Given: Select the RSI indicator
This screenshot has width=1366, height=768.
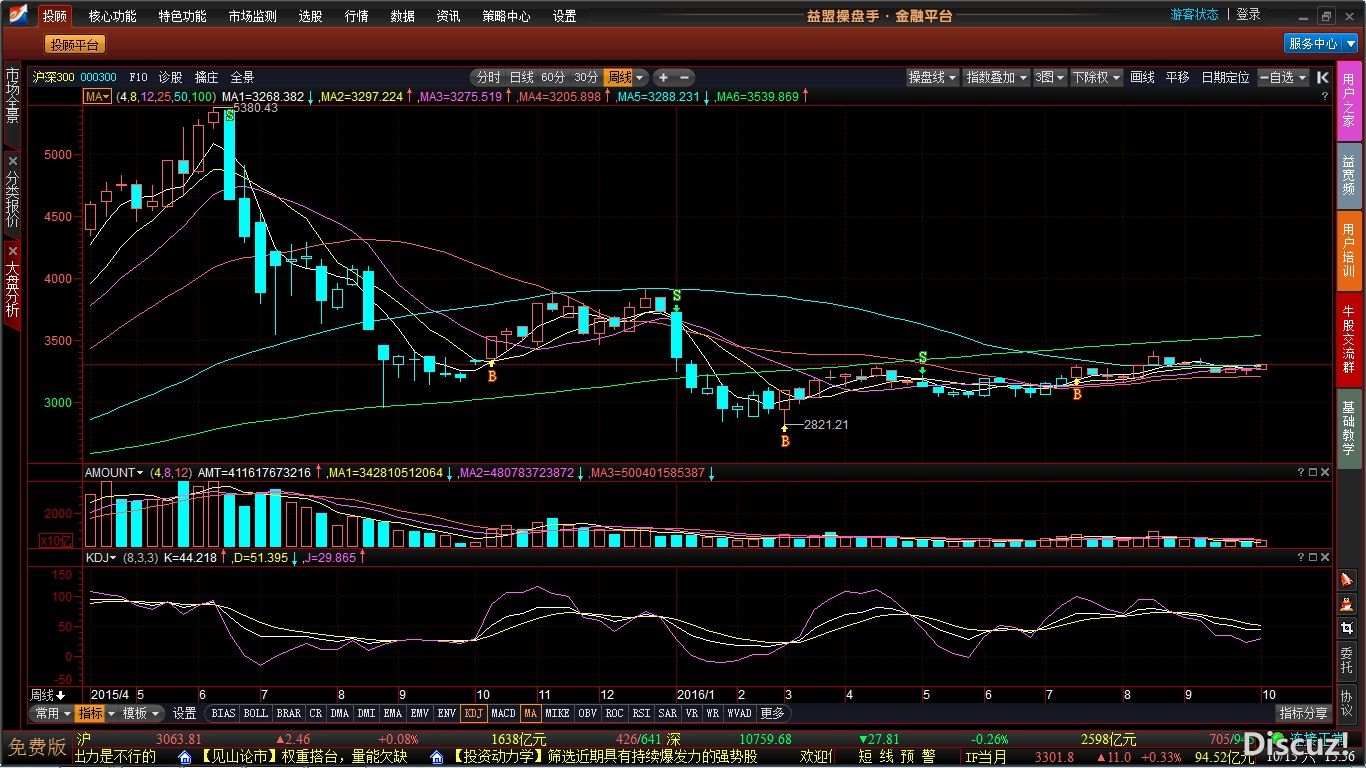Looking at the screenshot, I should 641,713.
